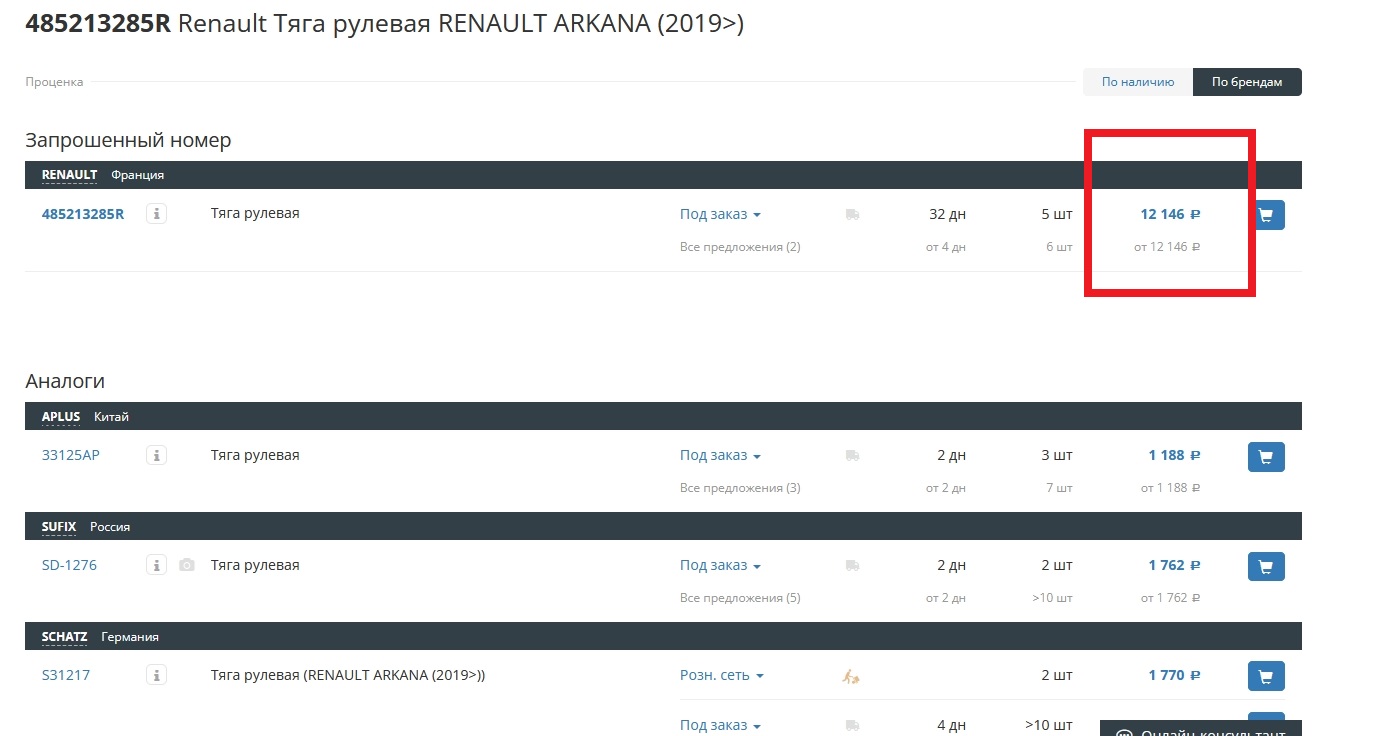1373x736 pixels.
Task: Expand Под заказ dropdown in 4 дн row
Action: click(720, 725)
